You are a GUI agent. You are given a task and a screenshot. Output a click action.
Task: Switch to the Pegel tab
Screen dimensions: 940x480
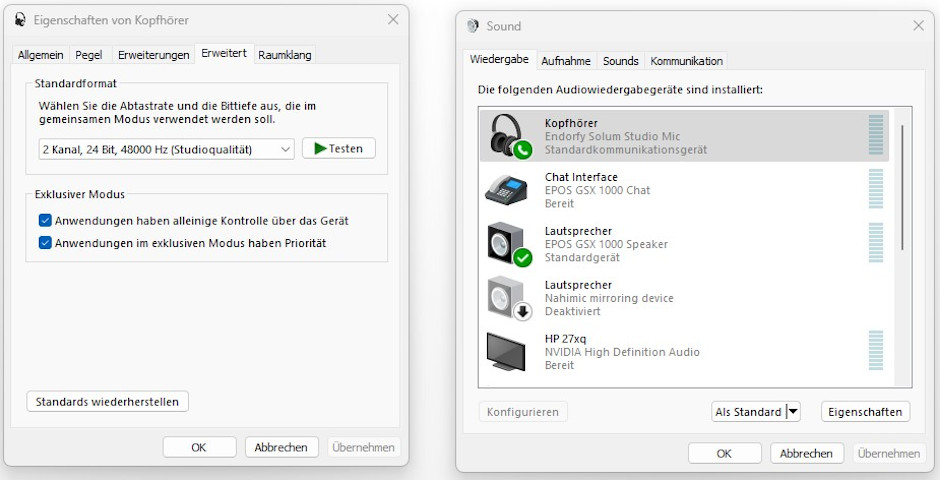[89, 55]
